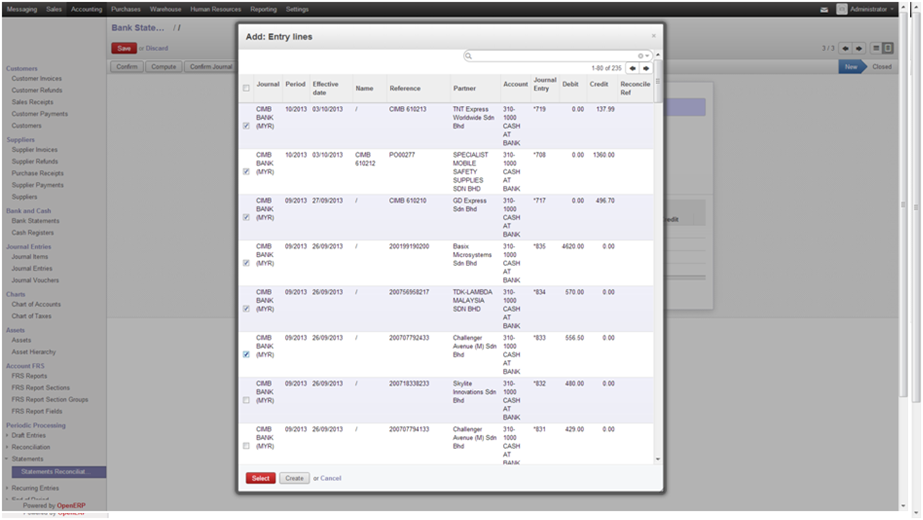Screen dimensions: 923x520
Task: Open Asset Hierarchy in sidebar
Action: coord(34,352)
